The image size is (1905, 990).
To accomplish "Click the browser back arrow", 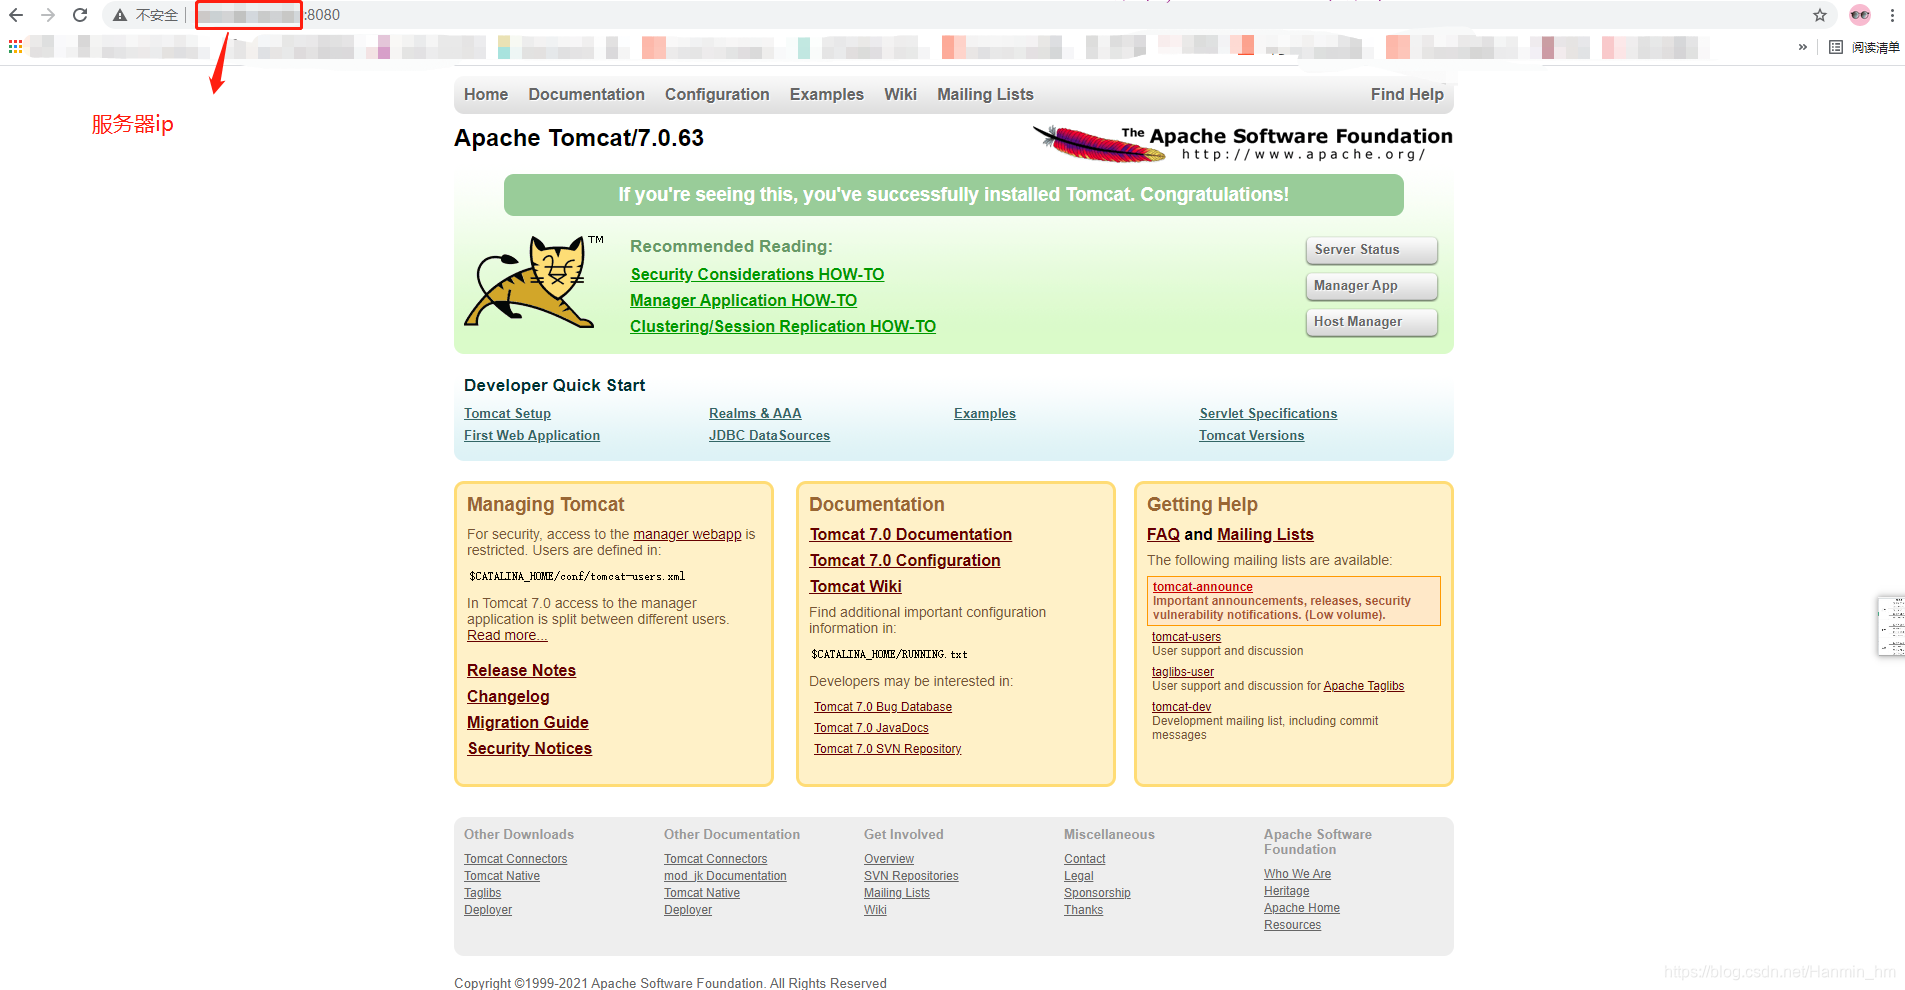I will [x=16, y=15].
